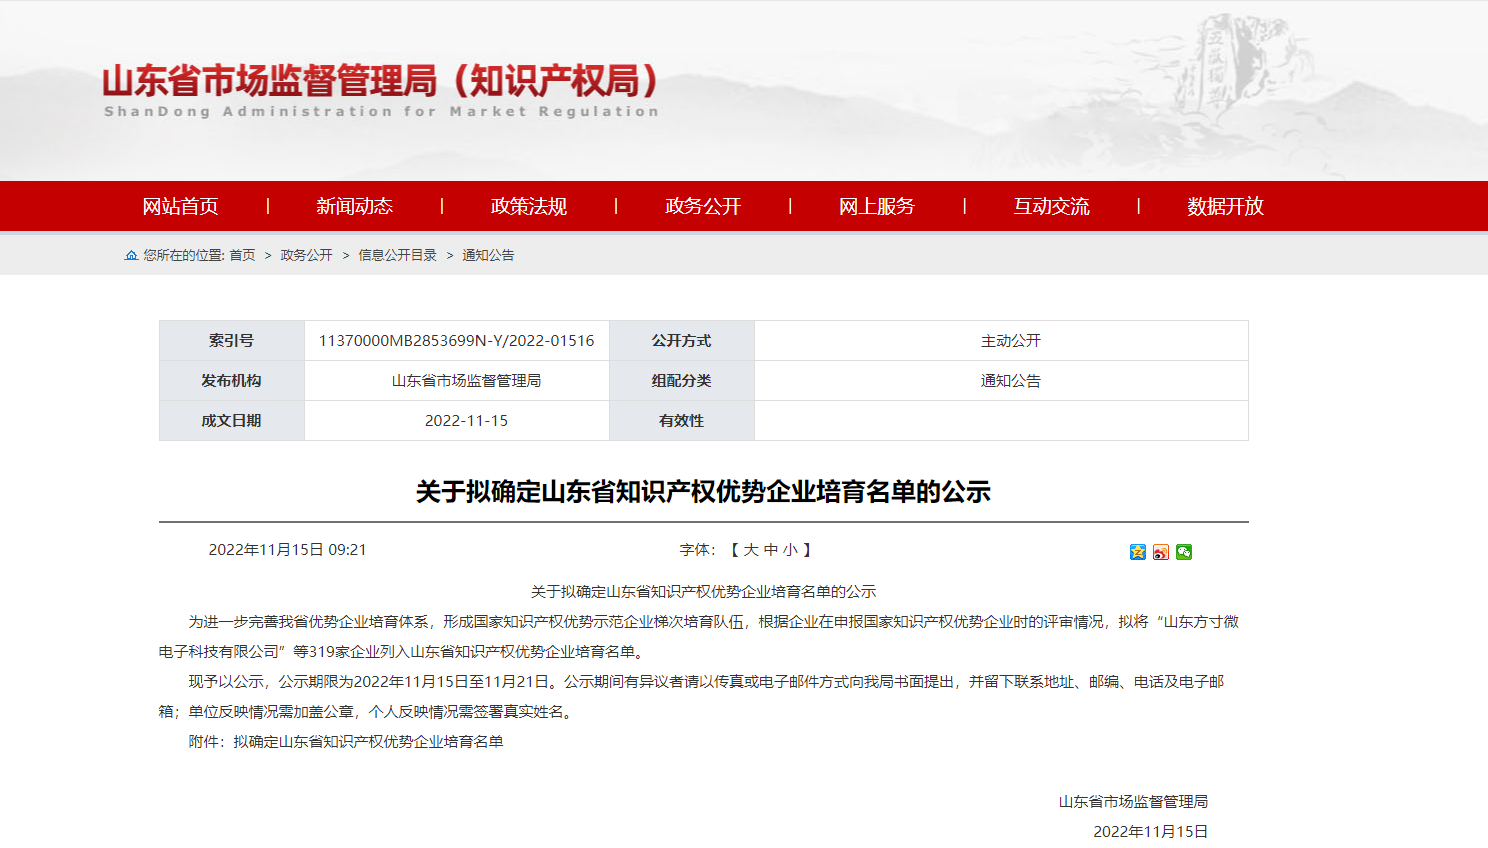
Task: Click the 组配分类 header cell
Action: pyautogui.click(x=682, y=381)
